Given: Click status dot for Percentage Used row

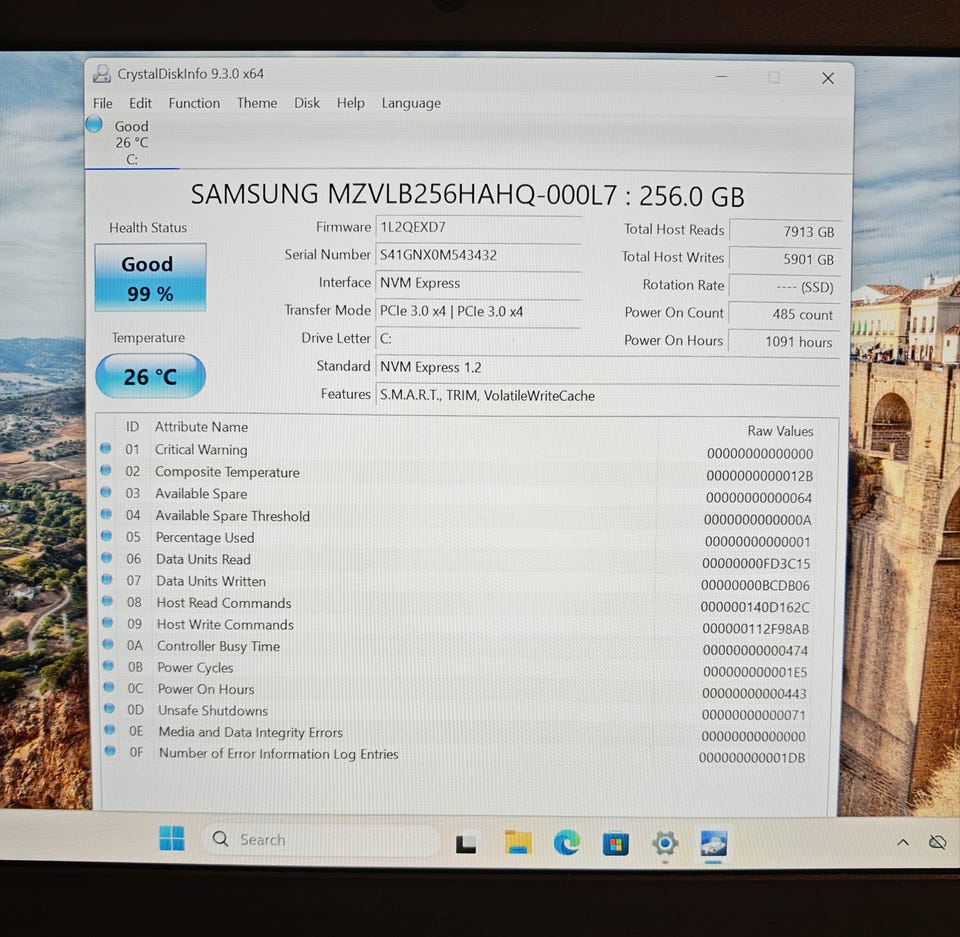Looking at the screenshot, I should click(x=107, y=536).
